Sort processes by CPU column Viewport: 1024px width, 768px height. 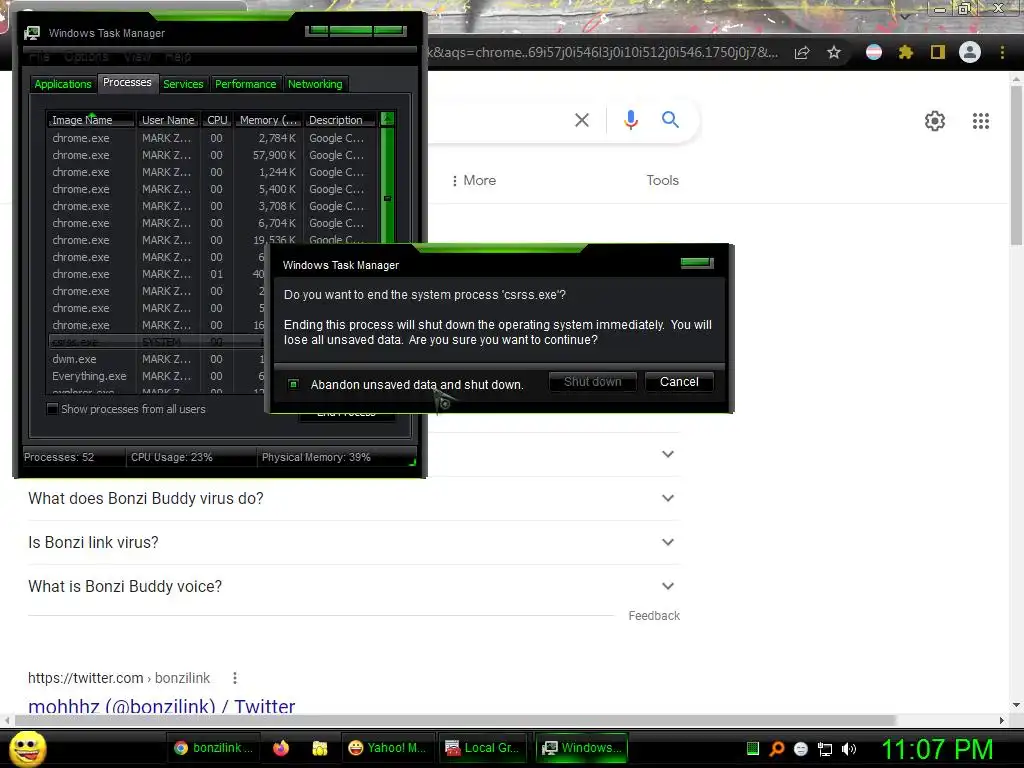click(x=217, y=120)
